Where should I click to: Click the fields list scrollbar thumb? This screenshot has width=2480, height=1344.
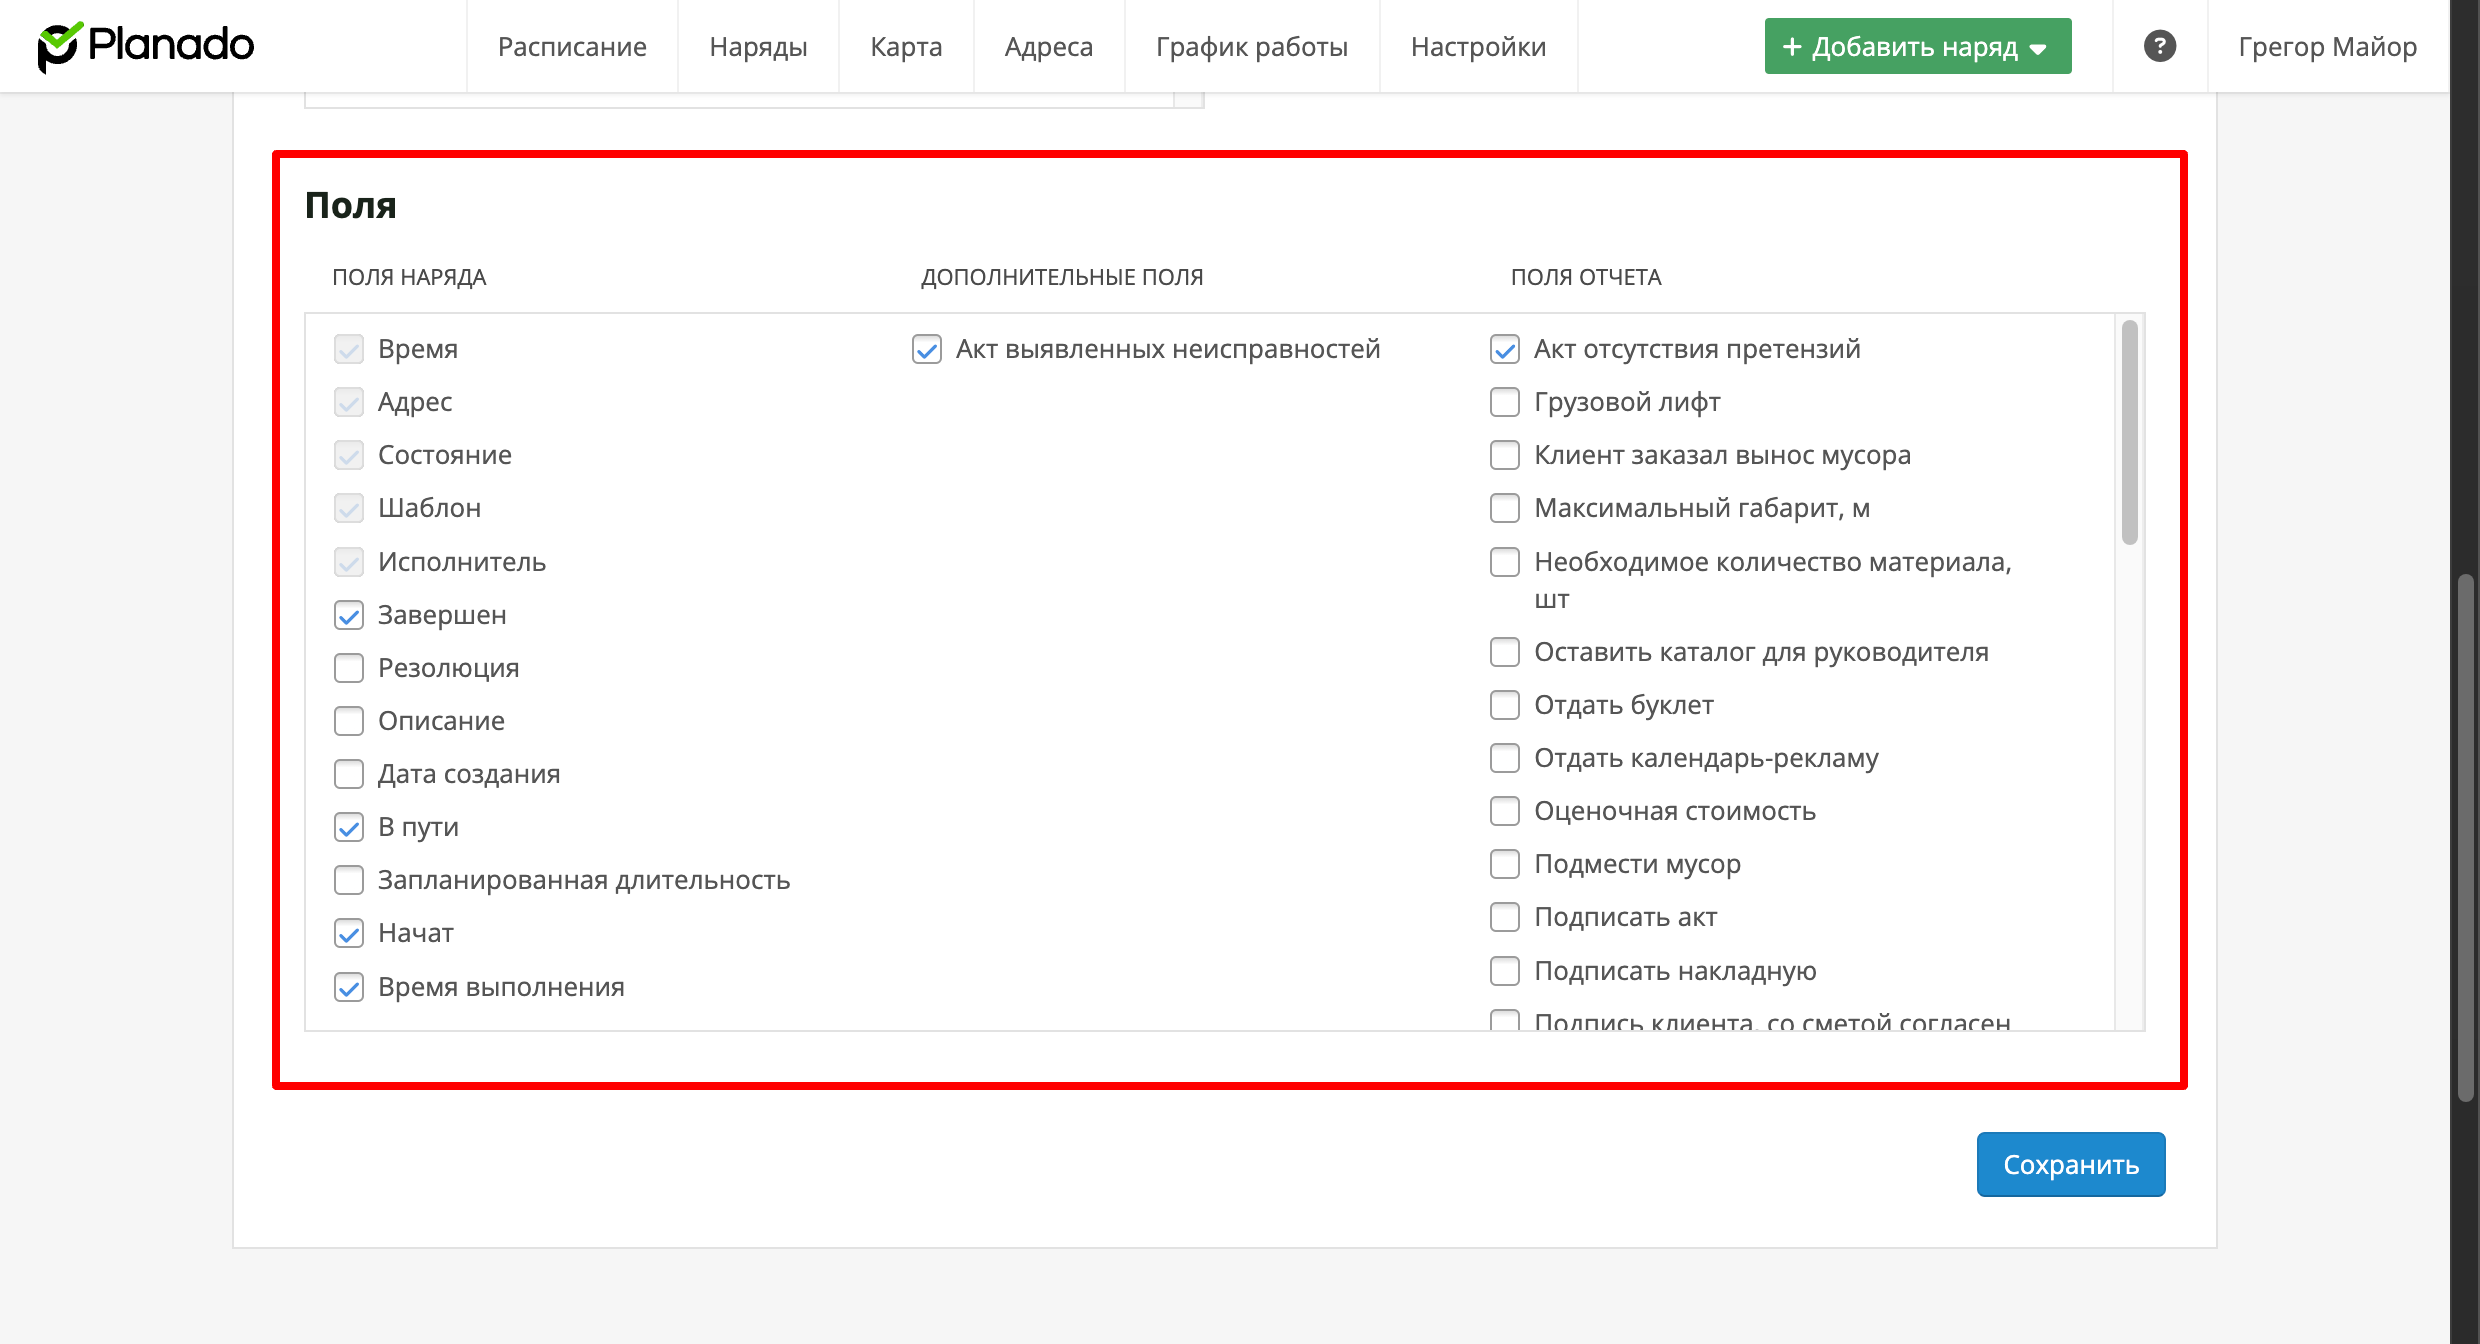pyautogui.click(x=2129, y=432)
